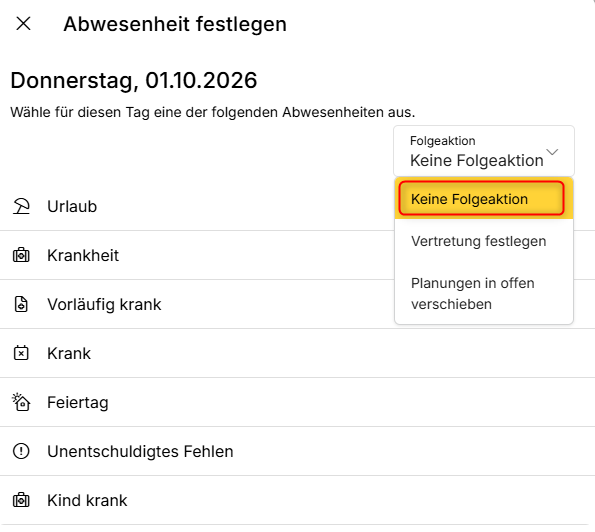Image resolution: width=595 pixels, height=532 pixels.
Task: Collapse the Folgeaktion dropdown chevron
Action: 552,152
